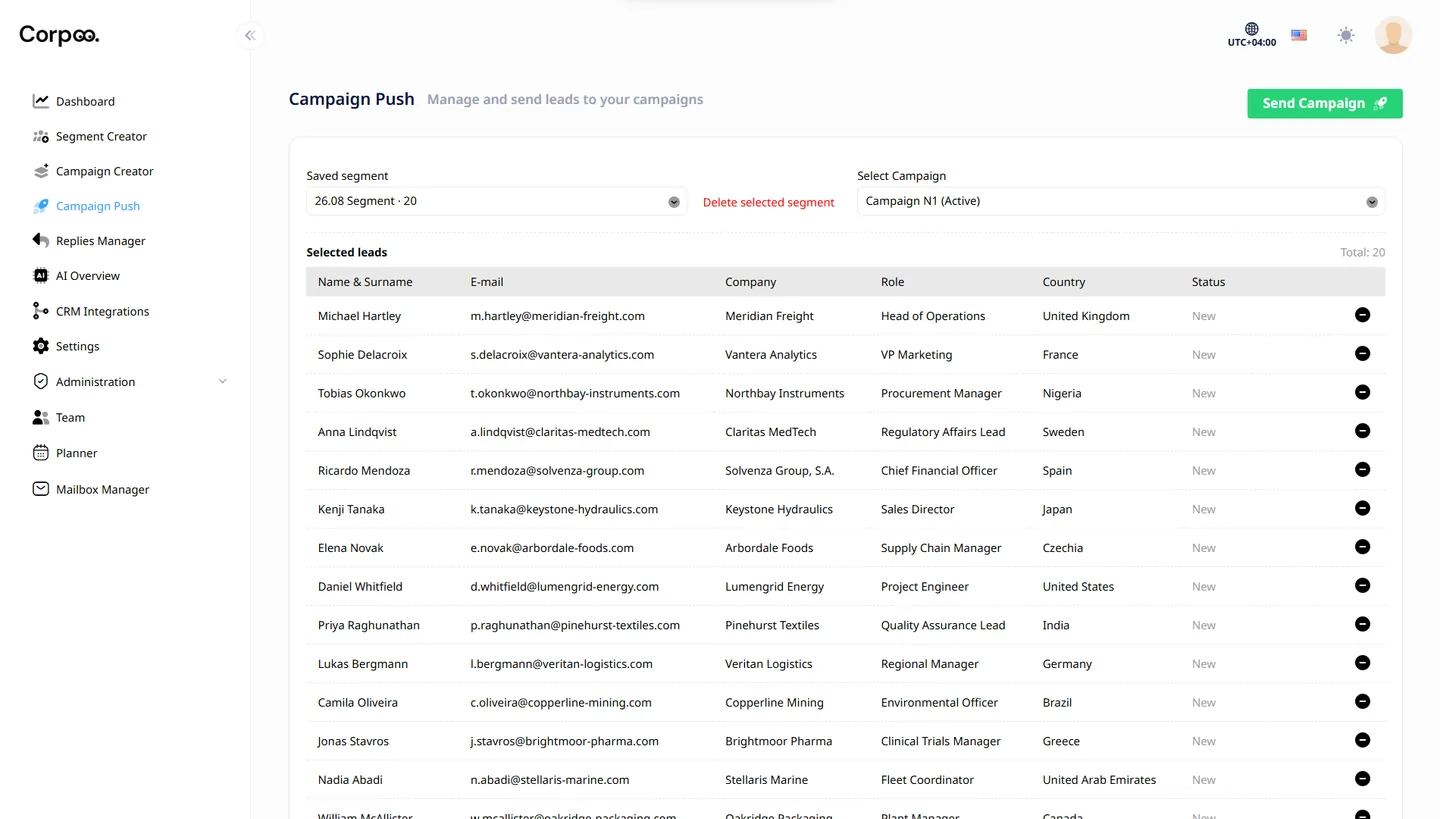Open the Saved segment dropdown

pos(496,201)
